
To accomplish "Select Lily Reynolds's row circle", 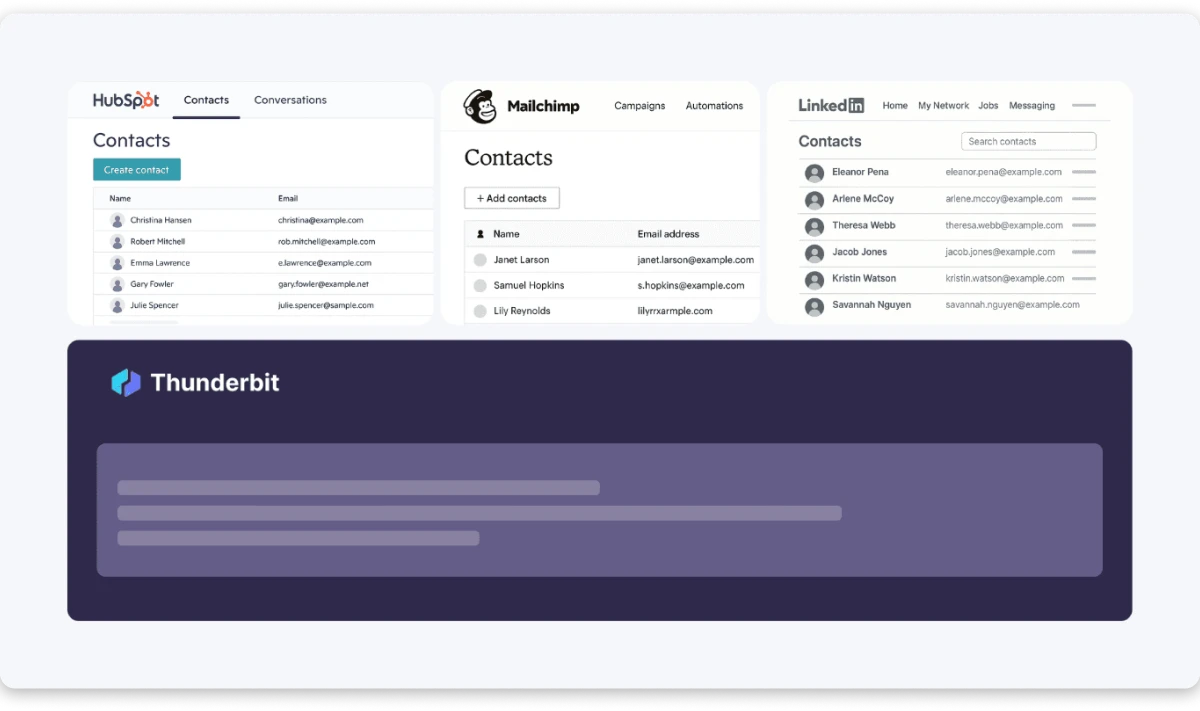I will [480, 311].
